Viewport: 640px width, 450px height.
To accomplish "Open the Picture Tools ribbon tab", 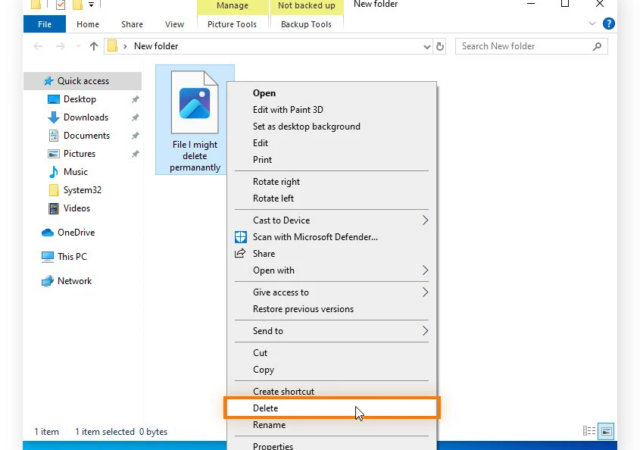I will point(230,24).
